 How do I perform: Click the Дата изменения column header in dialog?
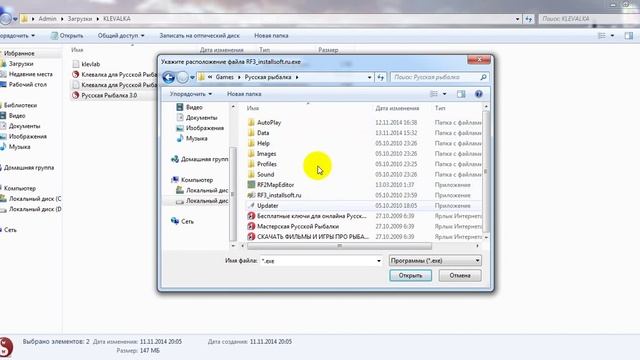[397, 108]
